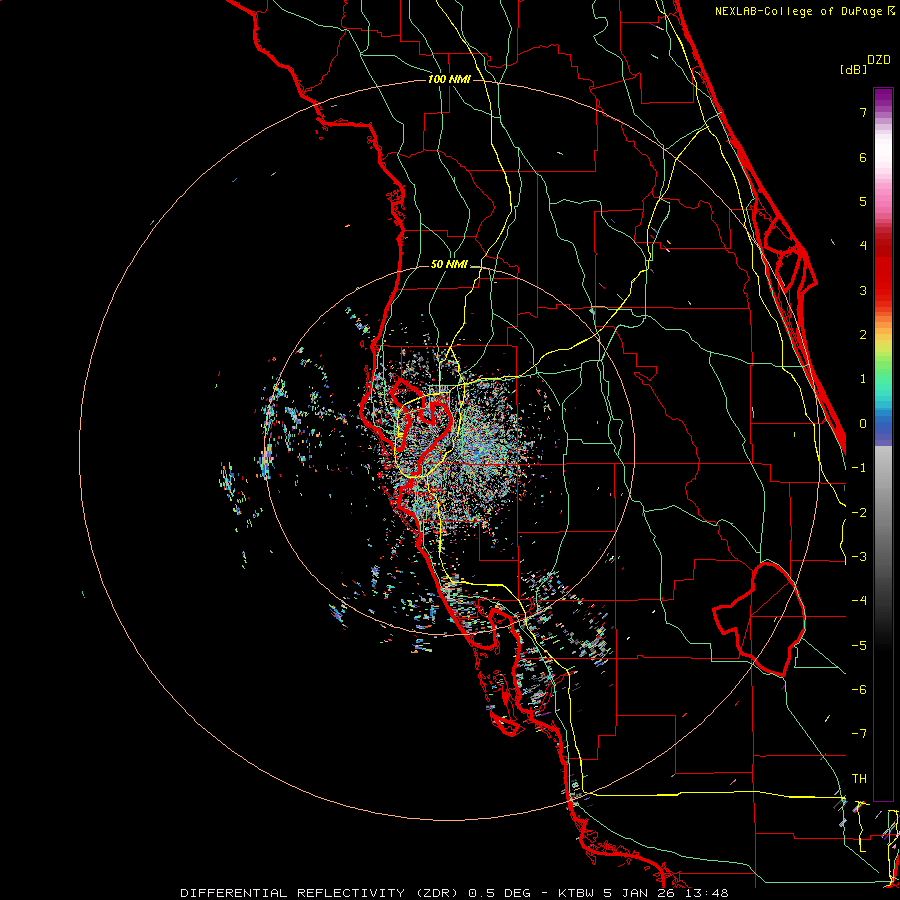Screen dimensions: 900x900
Task: Click the -1 tick on color scale
Action: [x=859, y=468]
